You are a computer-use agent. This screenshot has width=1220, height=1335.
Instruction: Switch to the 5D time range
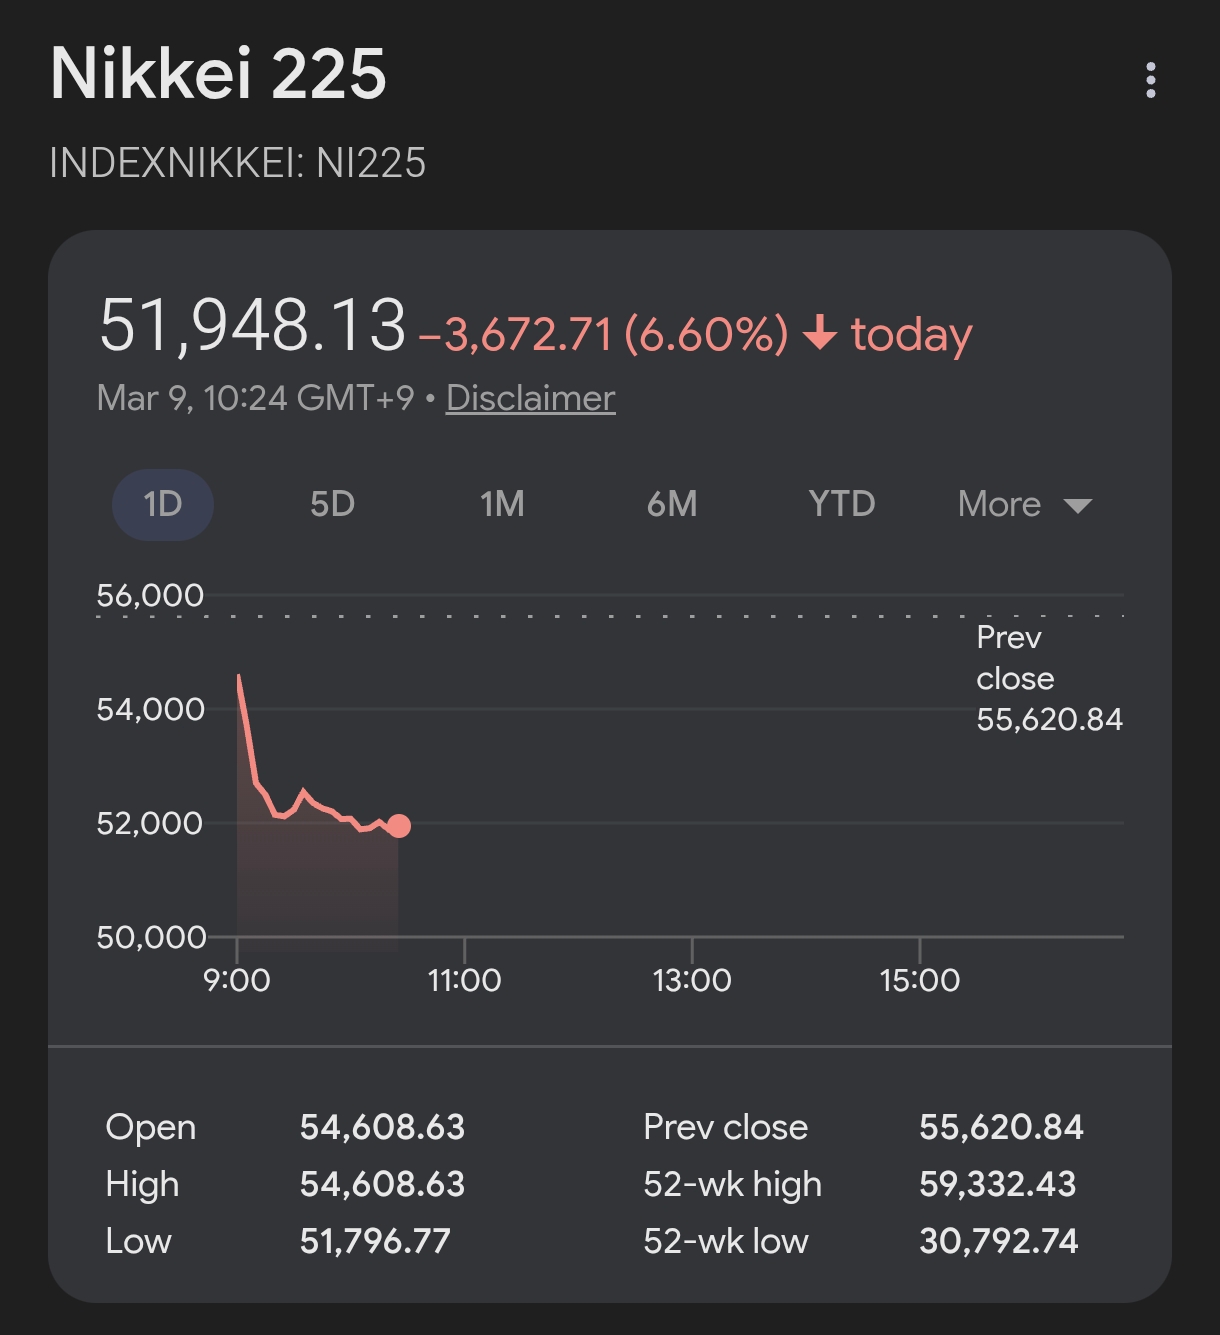coord(332,504)
